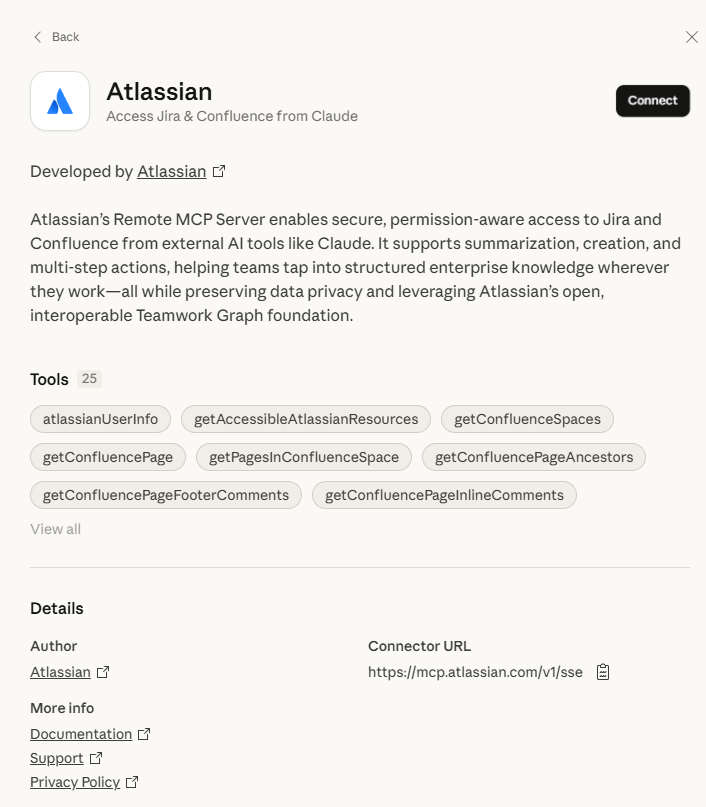Viewport: 706px width, 807px height.
Task: Click the Back arrow chevron
Action: (38, 37)
